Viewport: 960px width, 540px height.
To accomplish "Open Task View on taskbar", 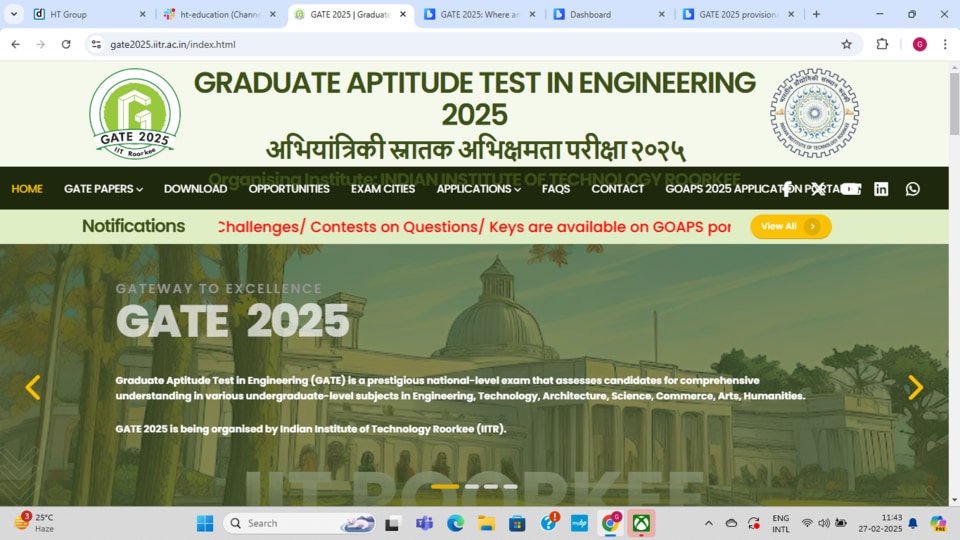I will pos(392,523).
